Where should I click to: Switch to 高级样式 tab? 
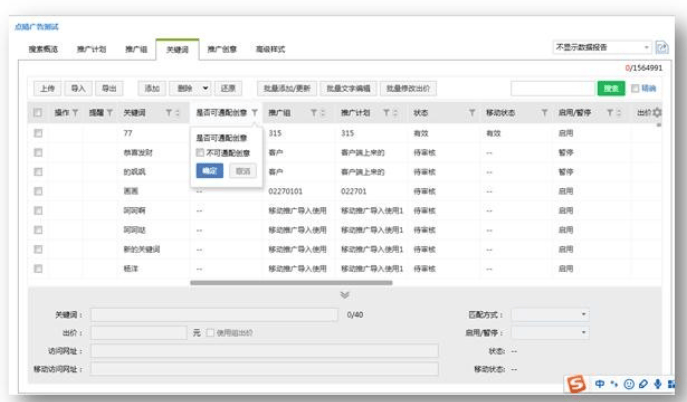coord(270,49)
